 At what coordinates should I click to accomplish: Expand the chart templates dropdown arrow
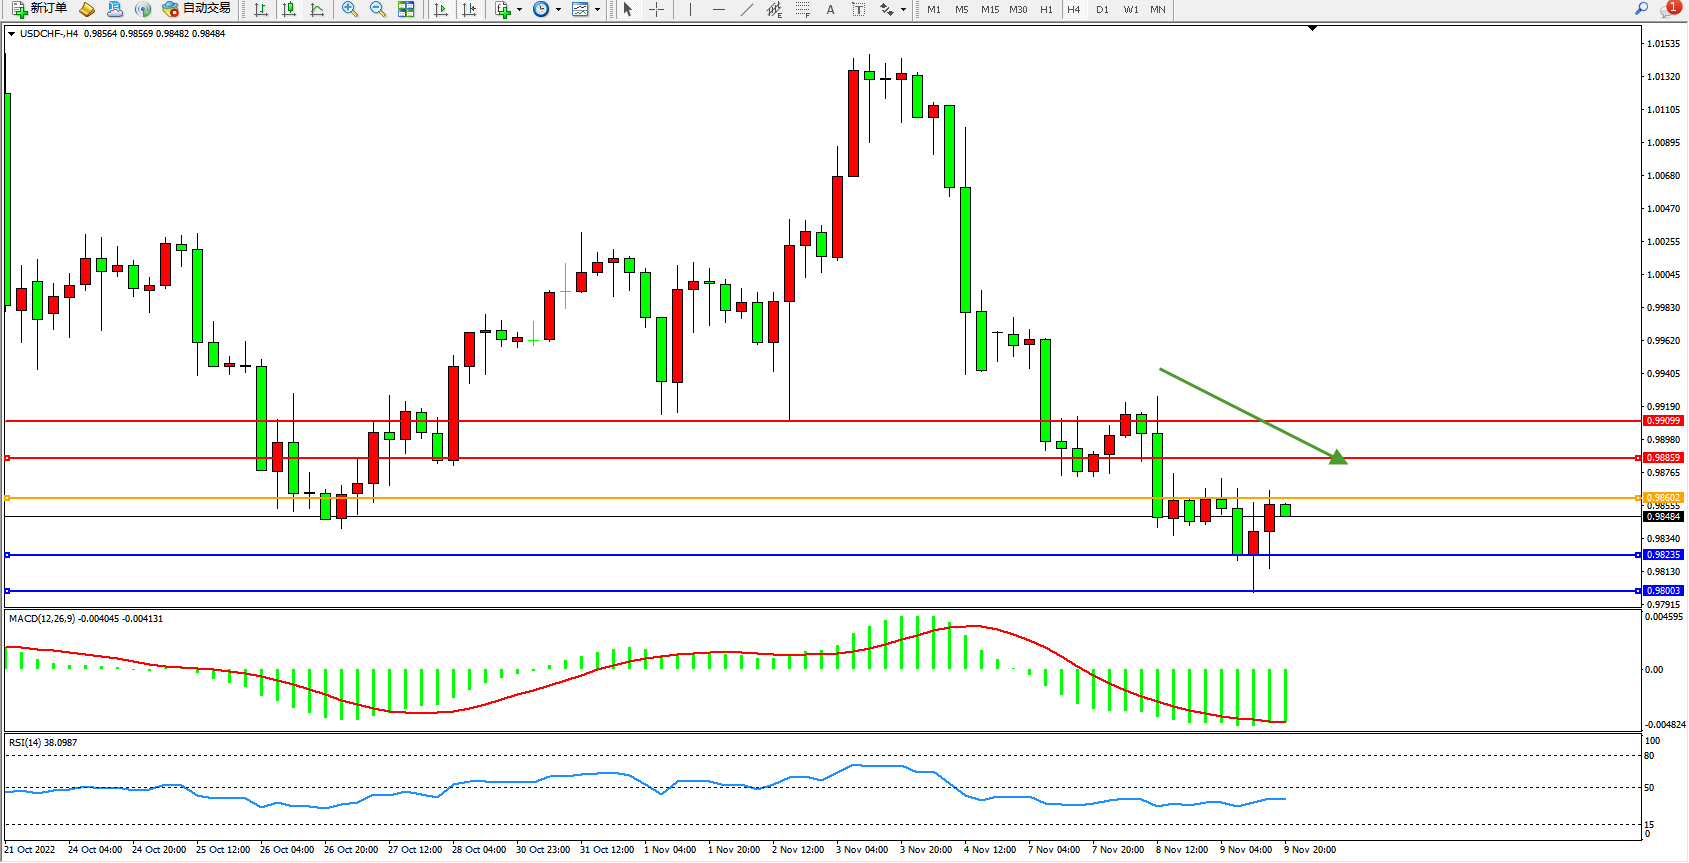pyautogui.click(x=597, y=10)
